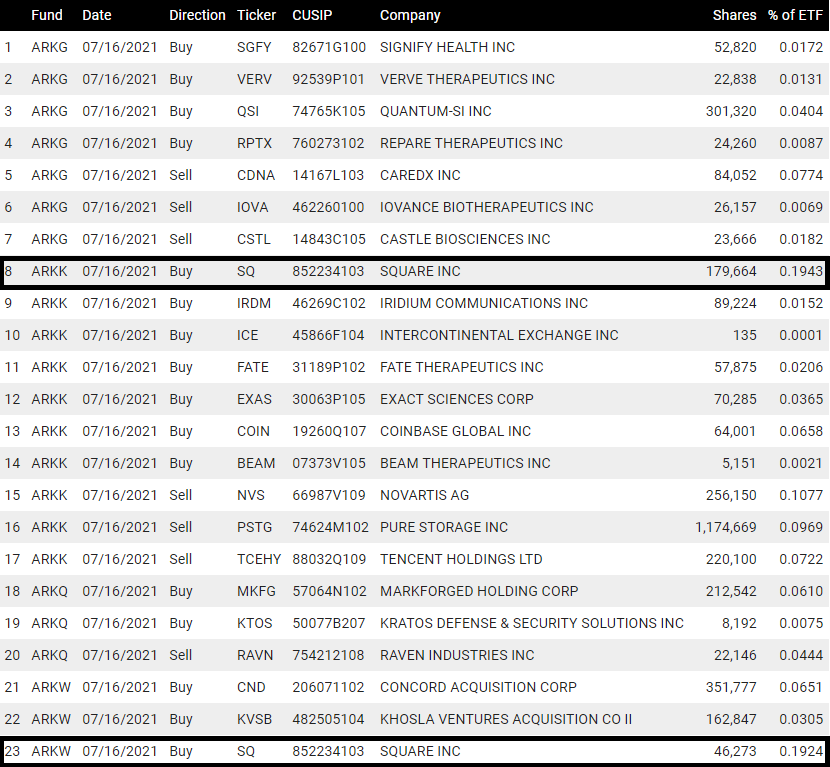Click the shares value "46,273"
Viewport: 830px width, 767px height.
pos(735,751)
